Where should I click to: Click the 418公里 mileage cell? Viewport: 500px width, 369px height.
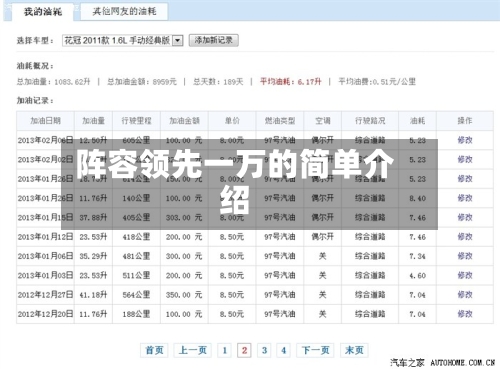136,237
